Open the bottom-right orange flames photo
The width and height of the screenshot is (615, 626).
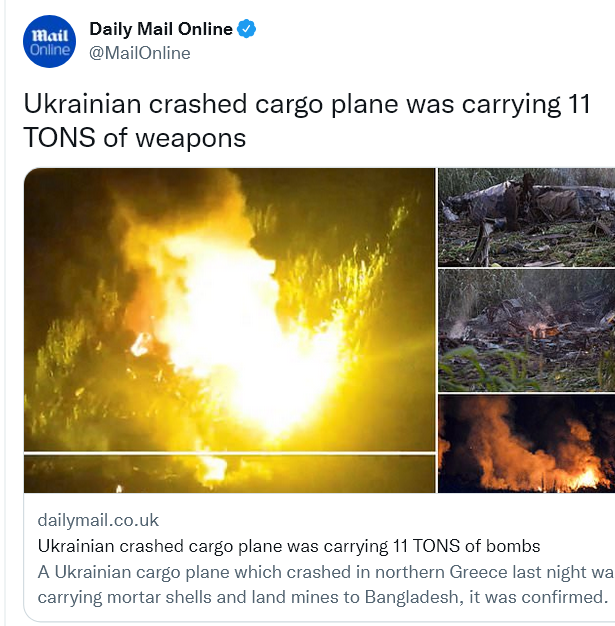coord(526,444)
